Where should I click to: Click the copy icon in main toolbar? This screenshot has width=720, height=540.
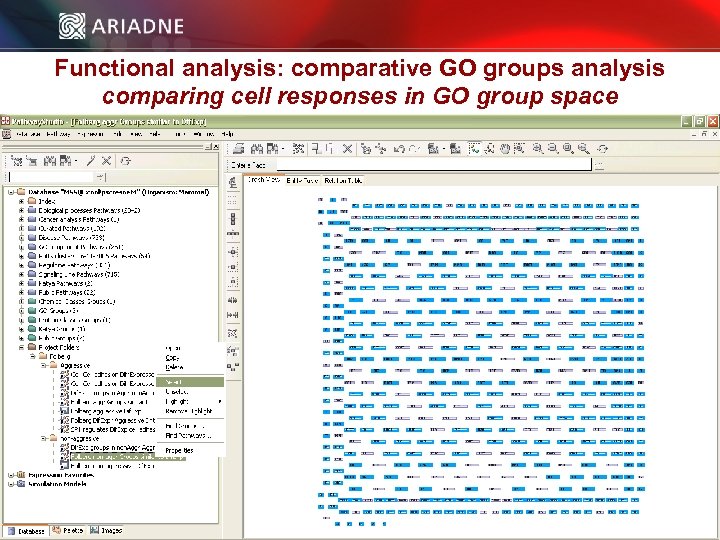point(316,148)
